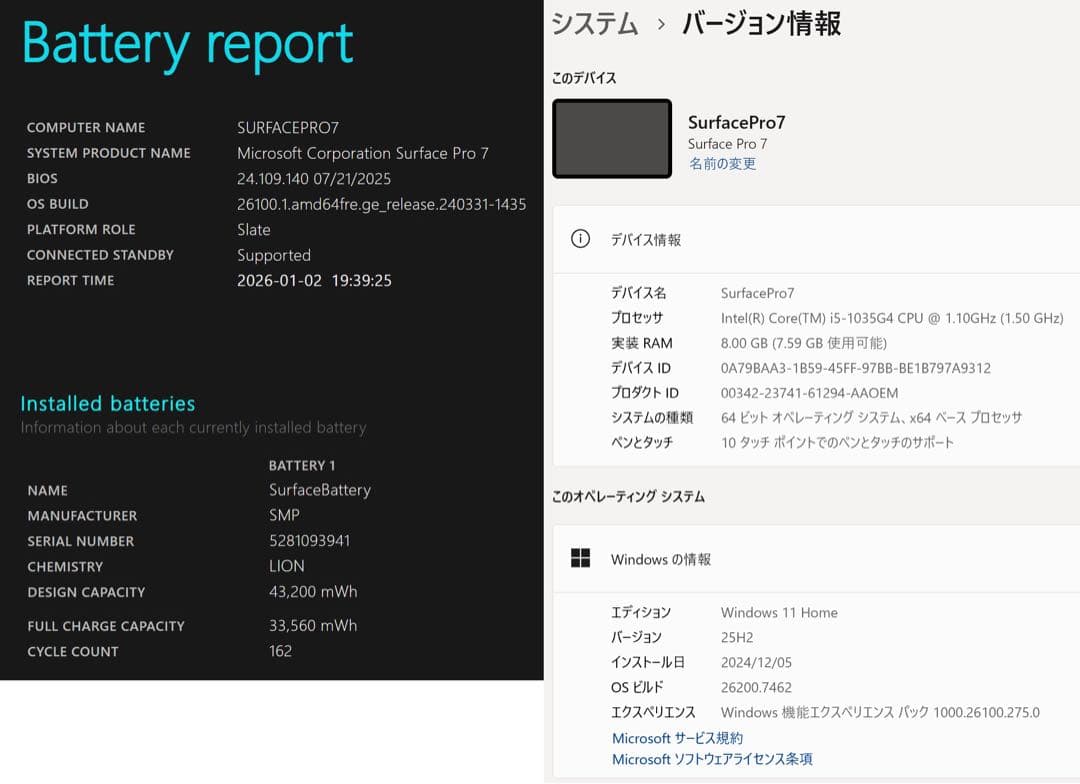Select battery serial number 5281093941
The height and width of the screenshot is (784, 1080).
(309, 541)
